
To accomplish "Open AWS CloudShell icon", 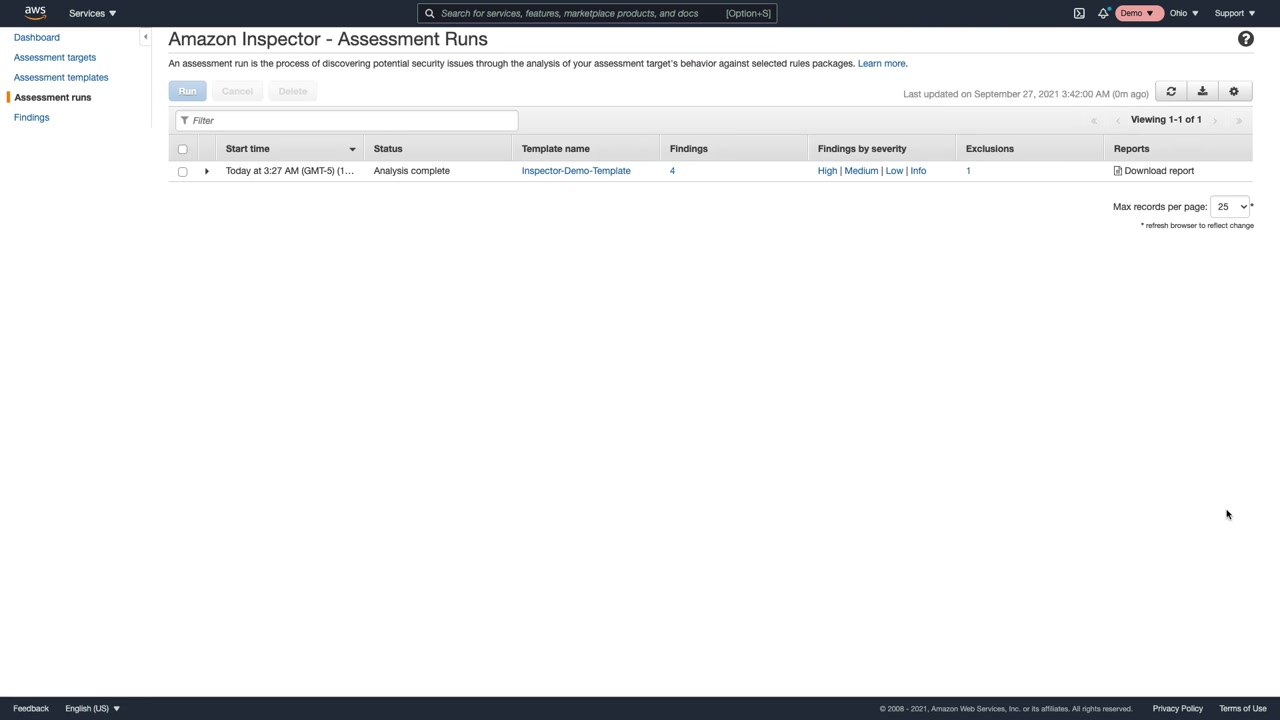I will coord(1079,13).
